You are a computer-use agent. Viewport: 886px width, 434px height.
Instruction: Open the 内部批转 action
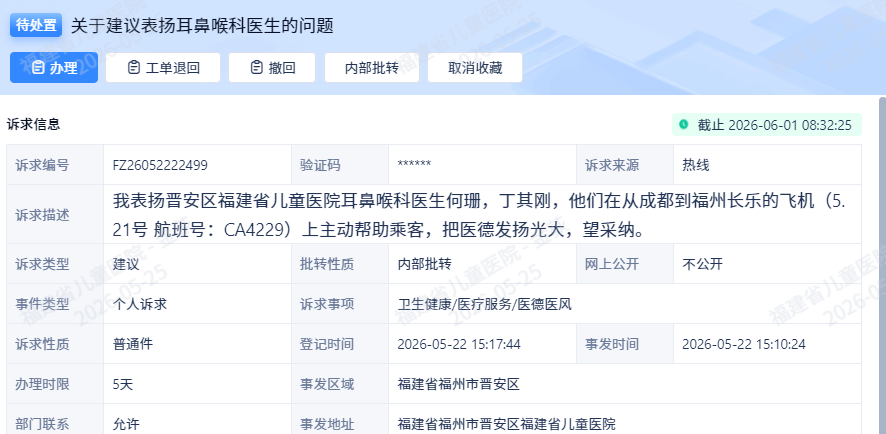coord(372,68)
